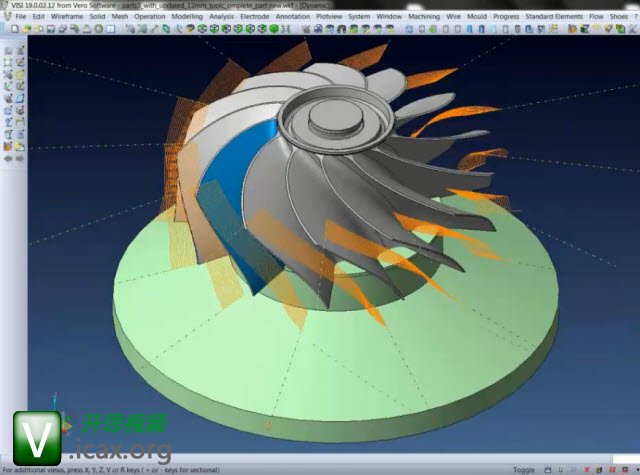
Task: Open the Electrode menu
Action: [254, 17]
